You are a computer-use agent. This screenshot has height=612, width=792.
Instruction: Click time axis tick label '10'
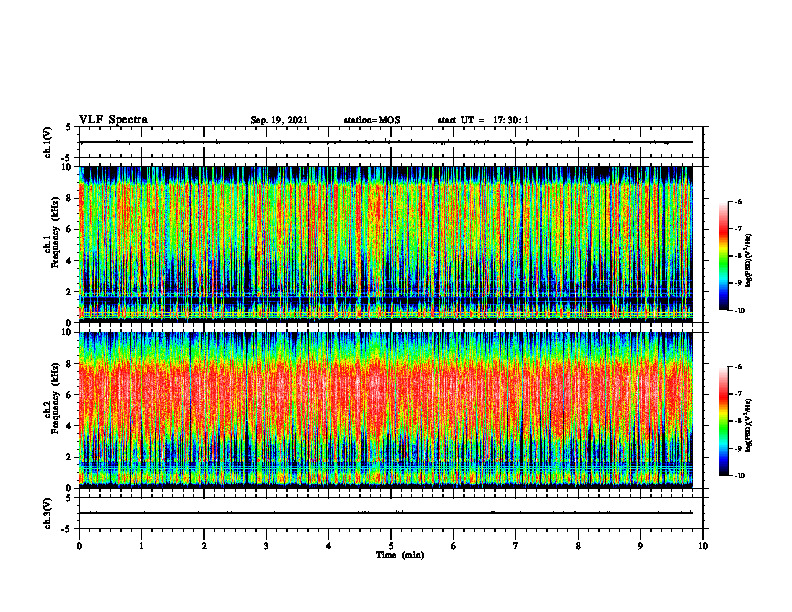tap(703, 546)
